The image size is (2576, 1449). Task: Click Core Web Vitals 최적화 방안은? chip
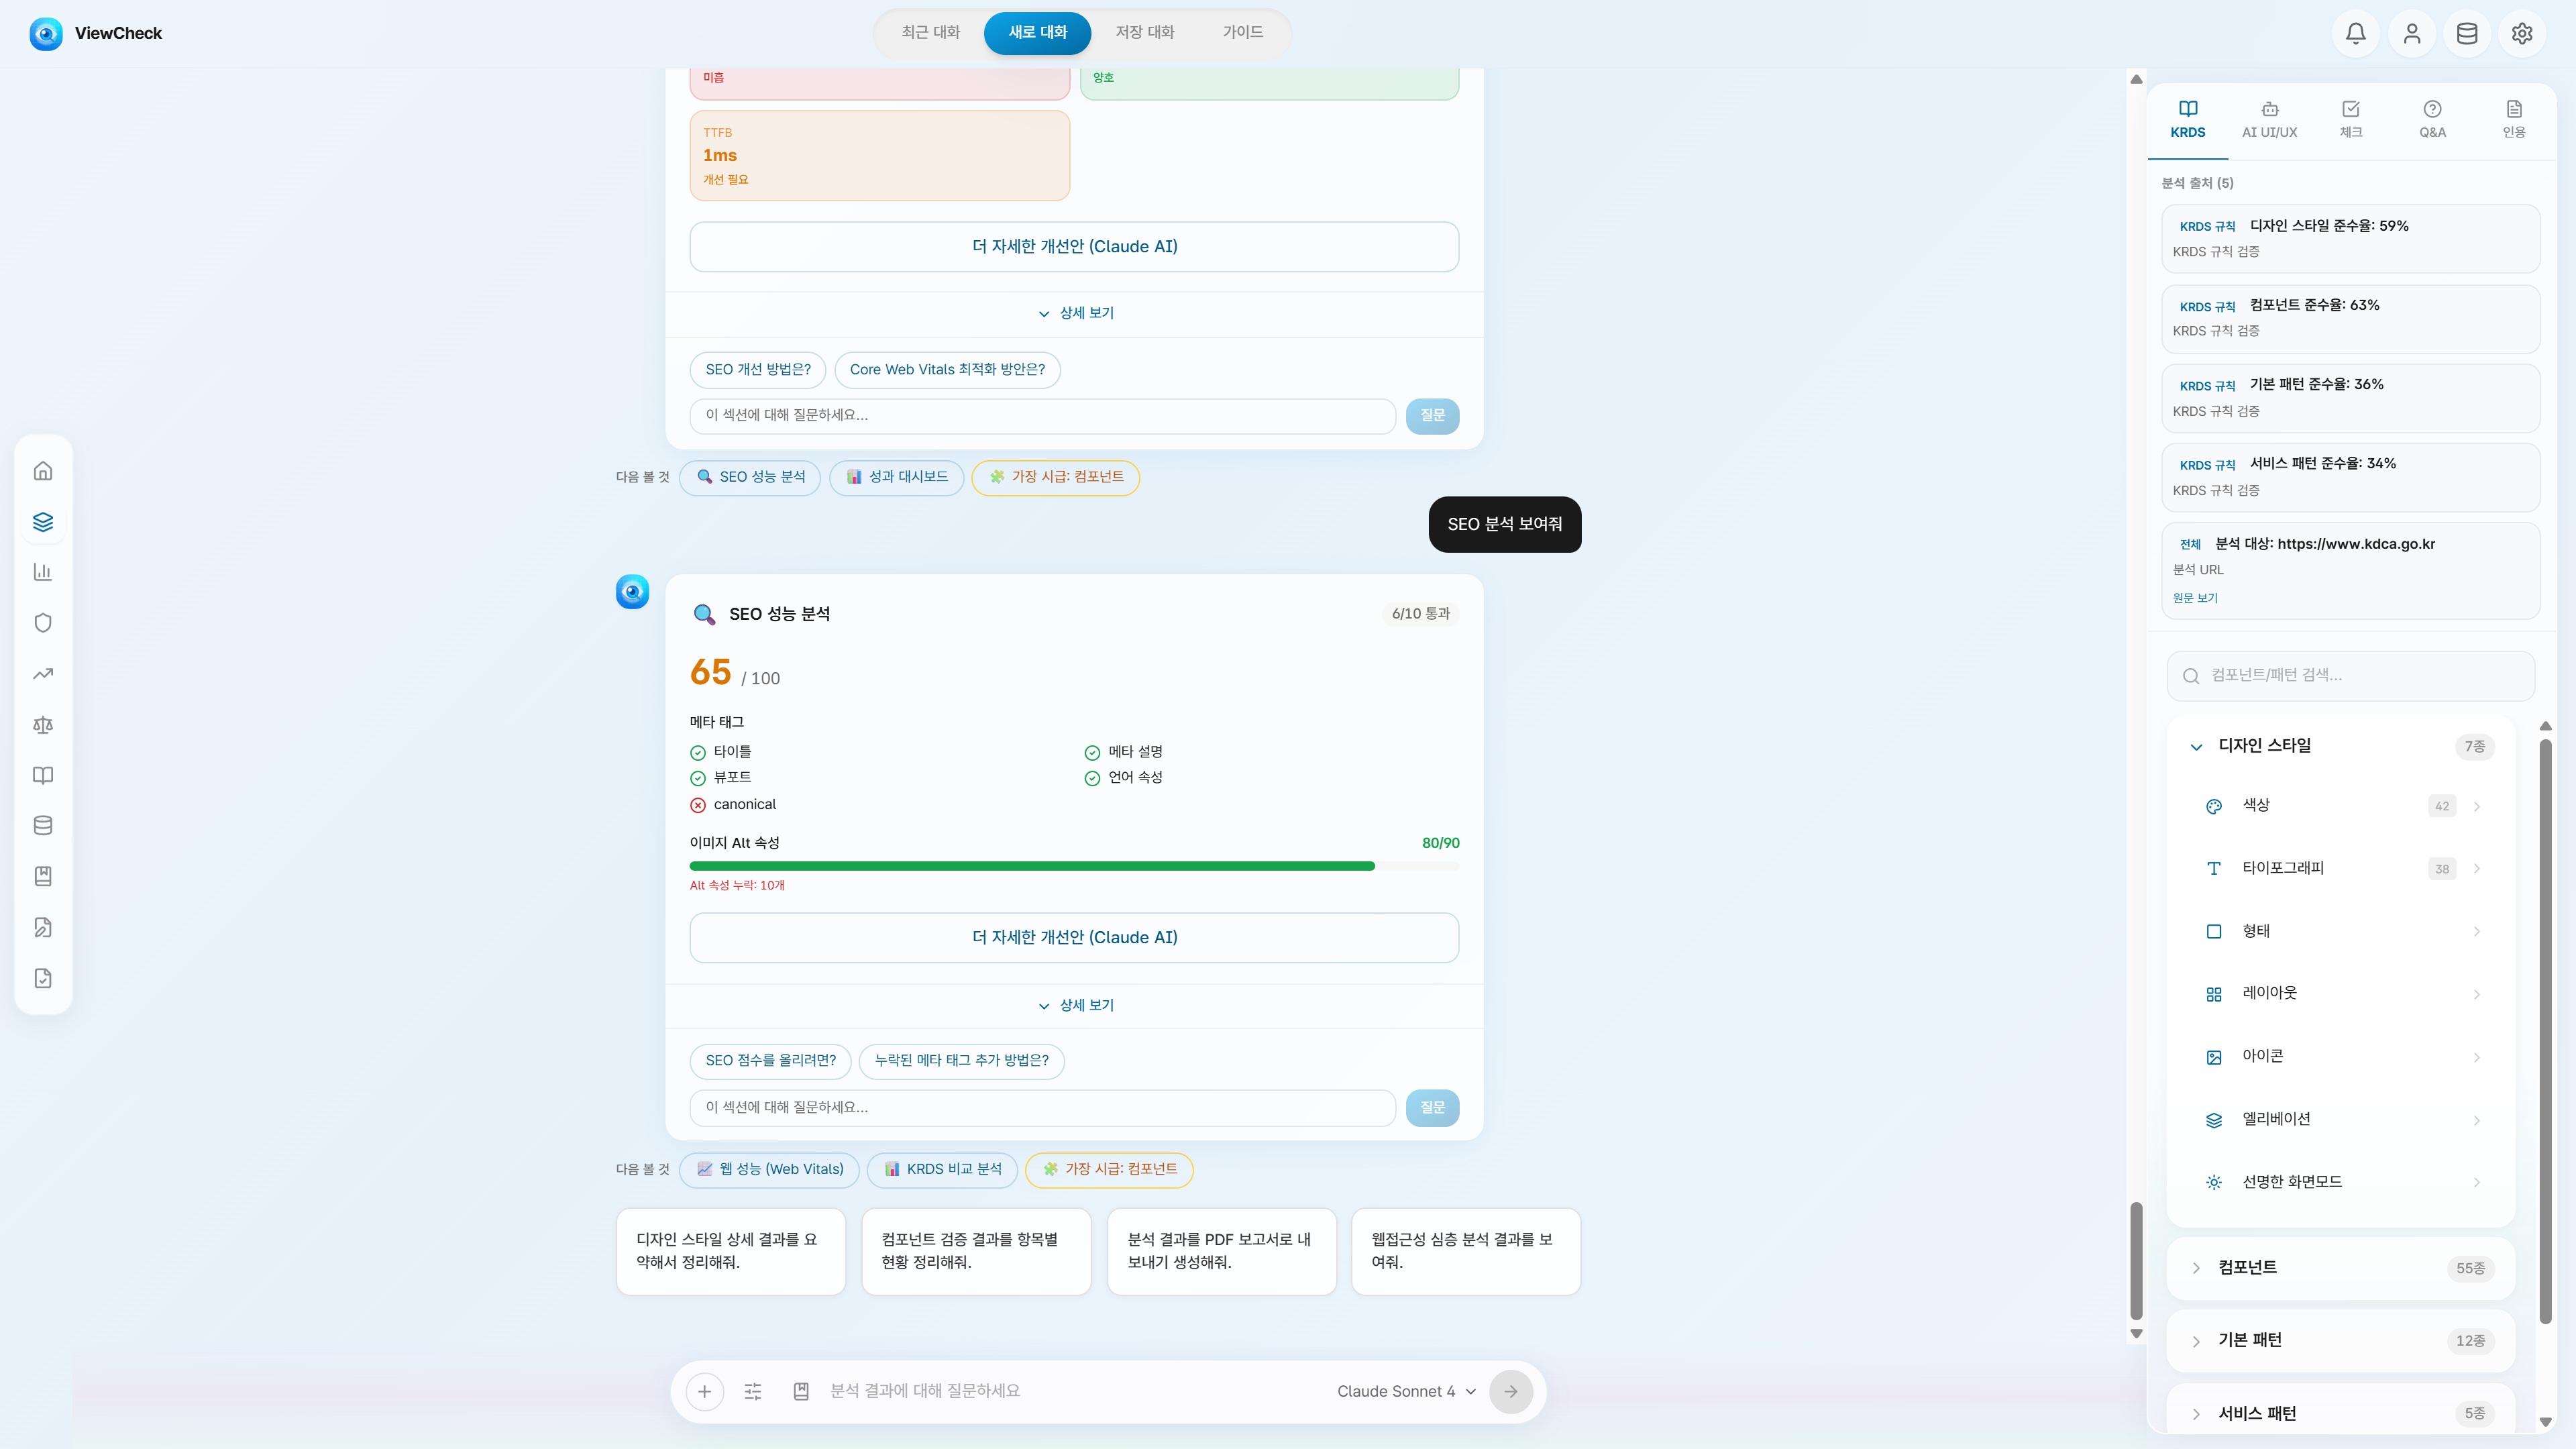coord(947,369)
